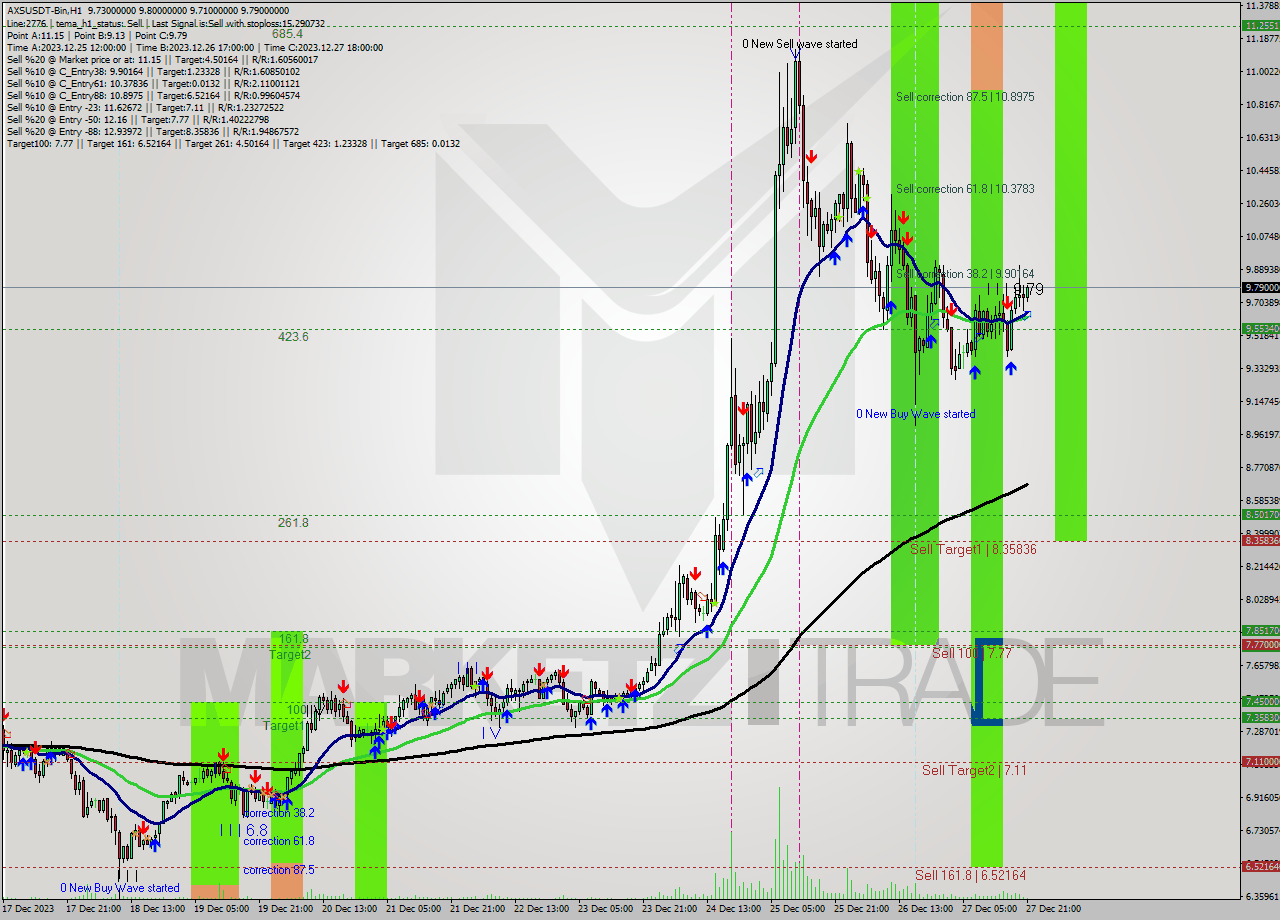Click the green 7.8517 price axis tag
The width and height of the screenshot is (1280, 920).
(1260, 631)
